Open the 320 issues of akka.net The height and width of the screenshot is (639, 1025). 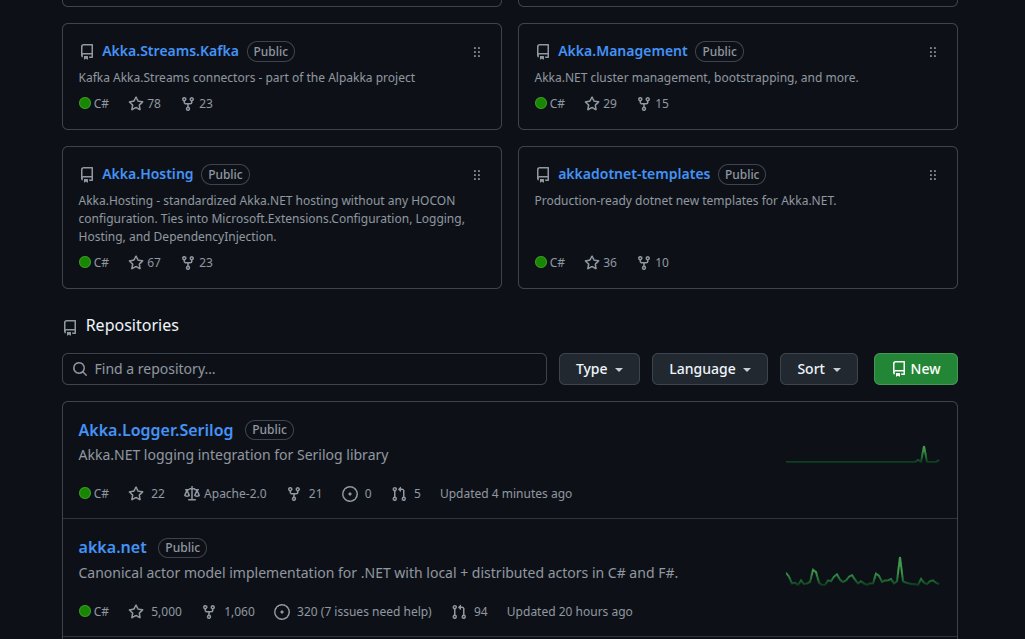(x=353, y=612)
